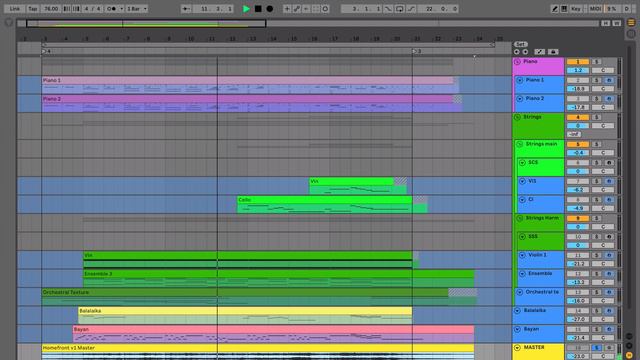Toggle Master solo/cue S button
The width and height of the screenshot is (640, 360).
[597, 348]
